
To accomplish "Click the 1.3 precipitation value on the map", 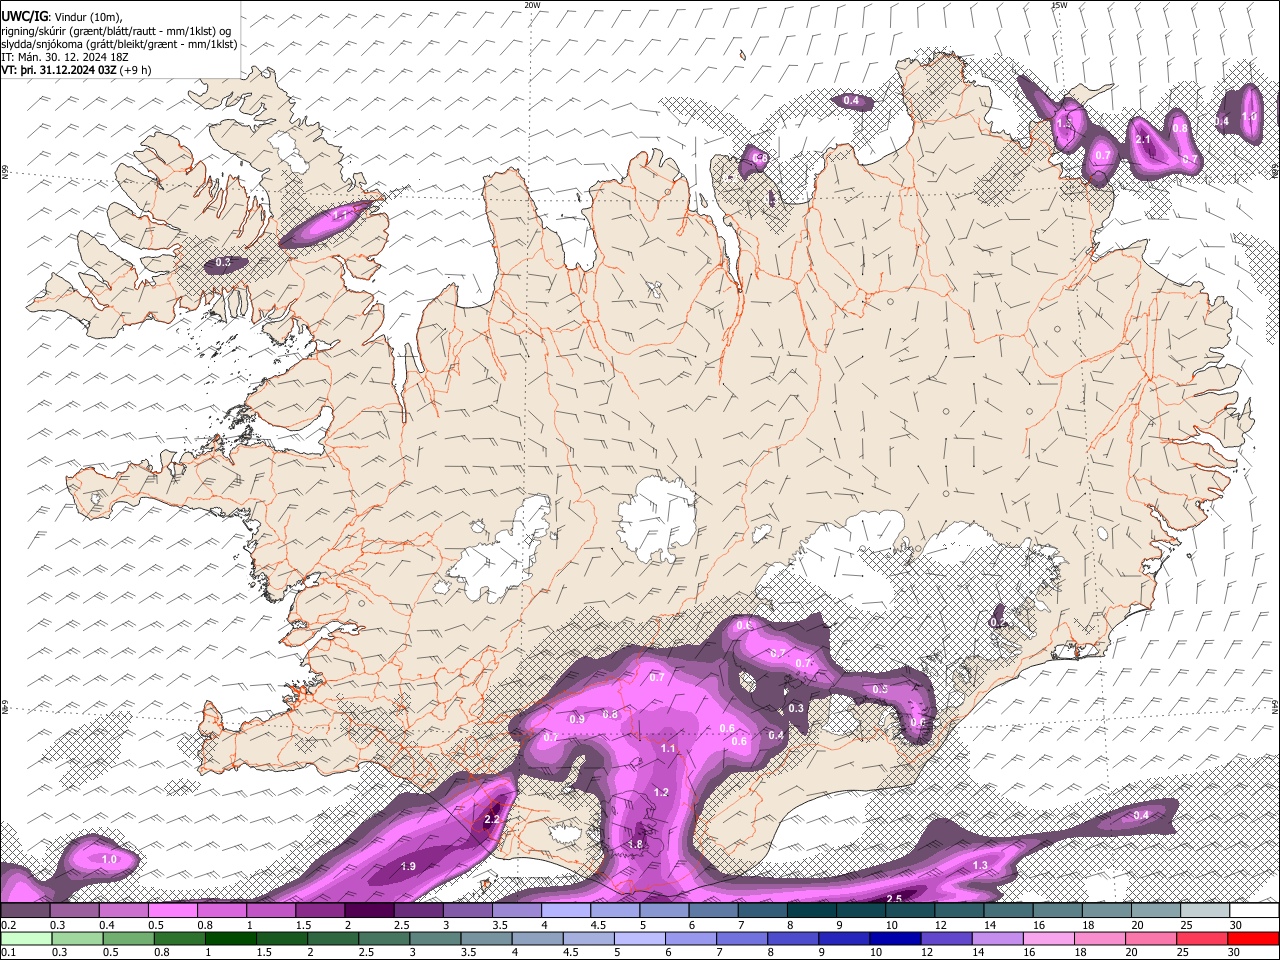I will pyautogui.click(x=980, y=865).
